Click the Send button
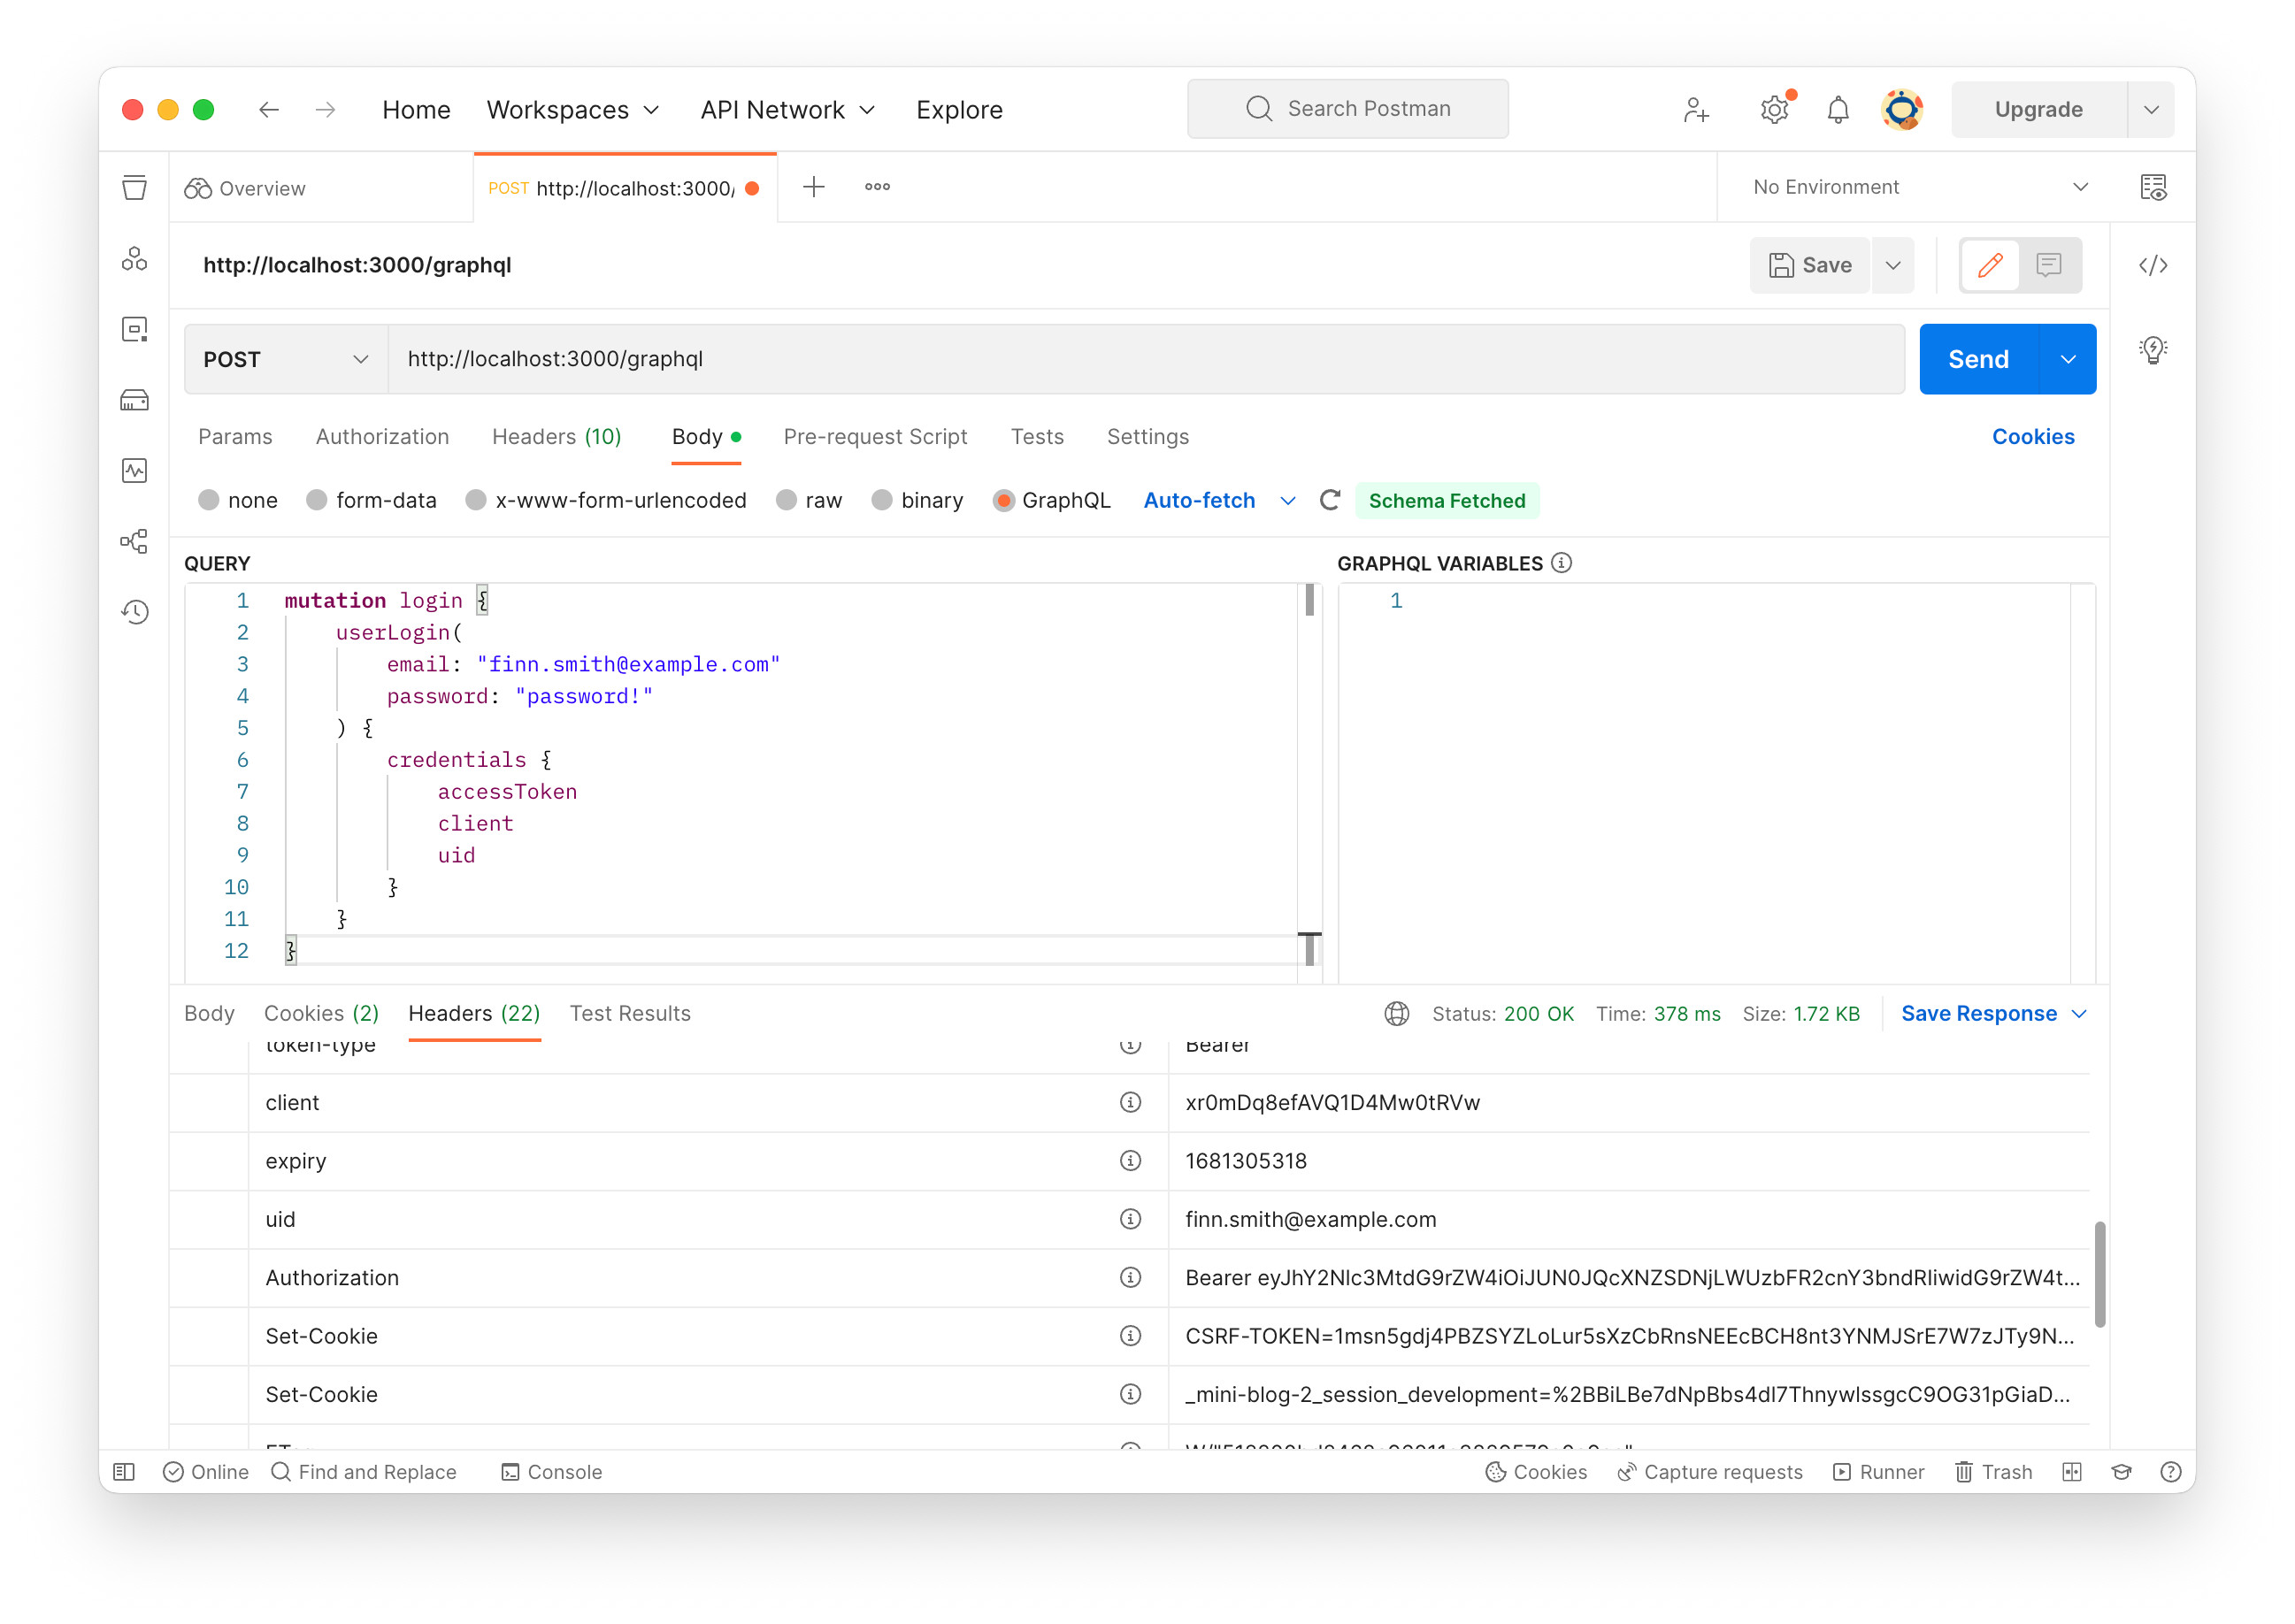 tap(1978, 359)
